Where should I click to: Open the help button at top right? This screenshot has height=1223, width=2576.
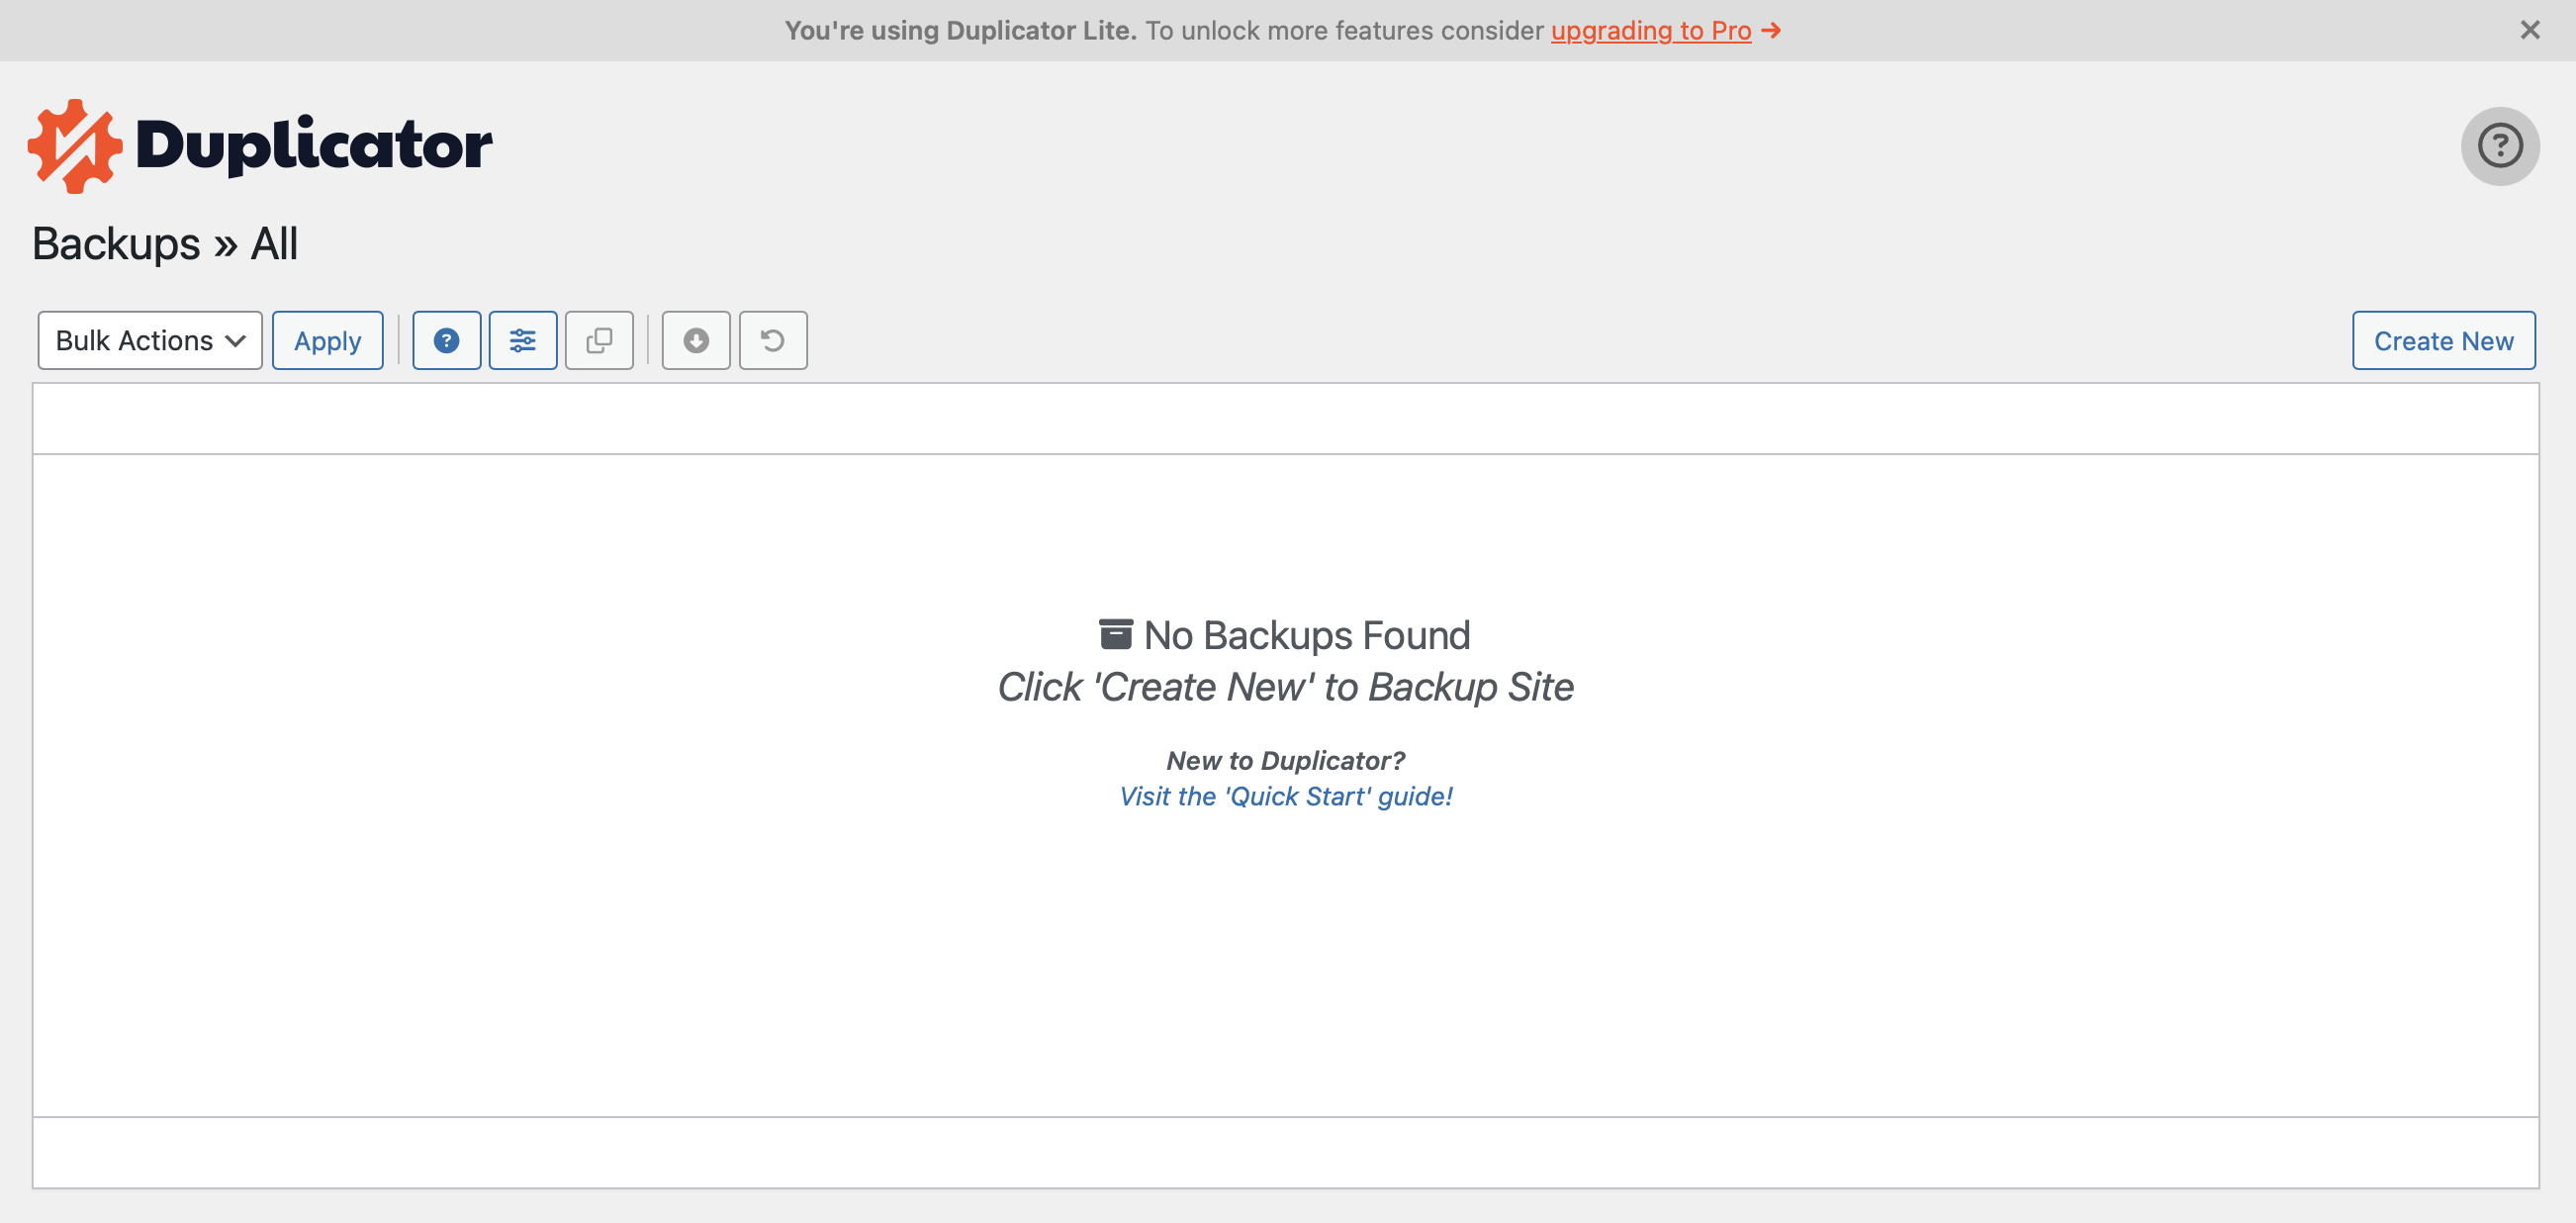[2499, 145]
